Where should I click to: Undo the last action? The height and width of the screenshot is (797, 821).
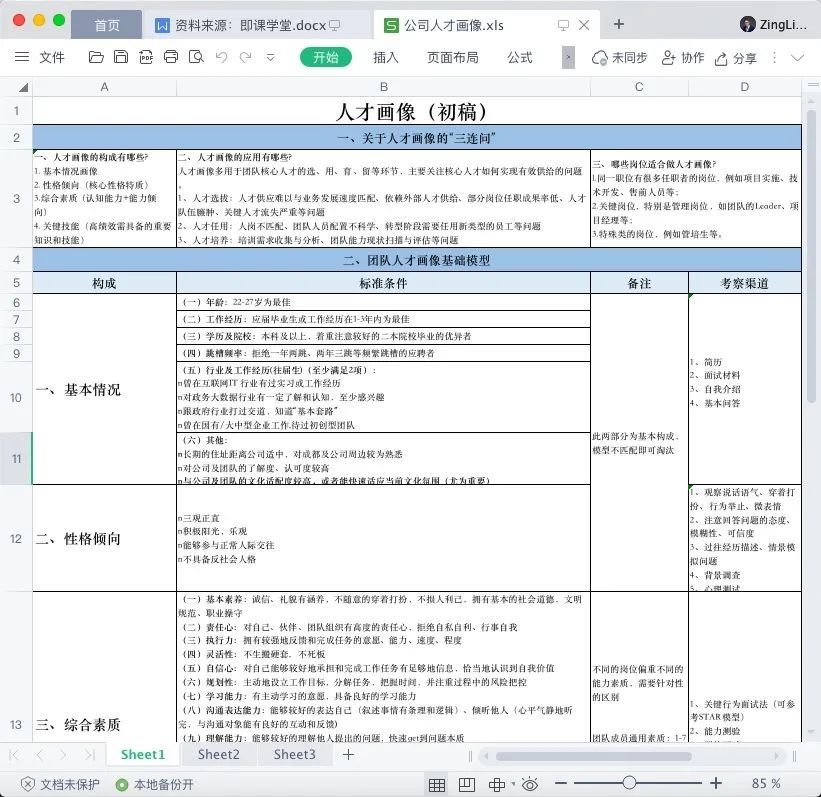click(x=224, y=58)
